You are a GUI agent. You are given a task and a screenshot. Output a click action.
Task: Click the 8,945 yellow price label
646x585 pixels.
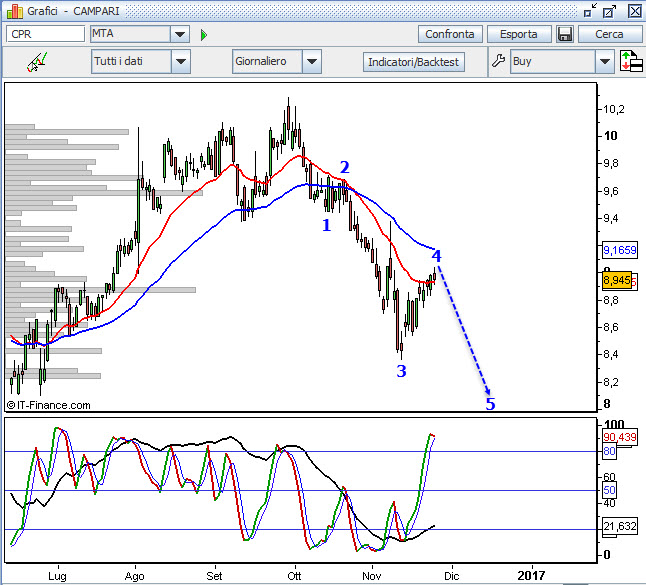617,281
